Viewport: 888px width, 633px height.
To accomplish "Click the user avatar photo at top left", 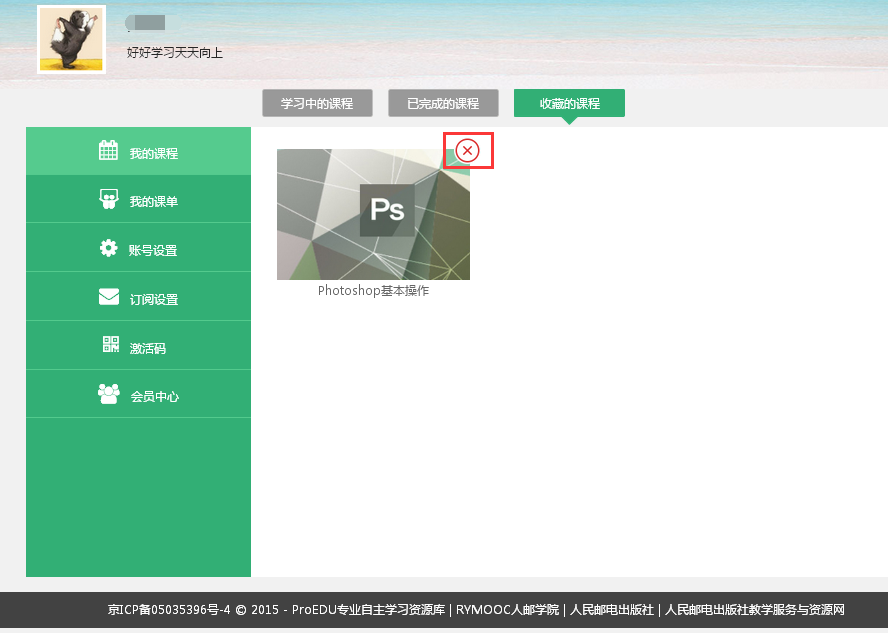I will coord(70,39).
